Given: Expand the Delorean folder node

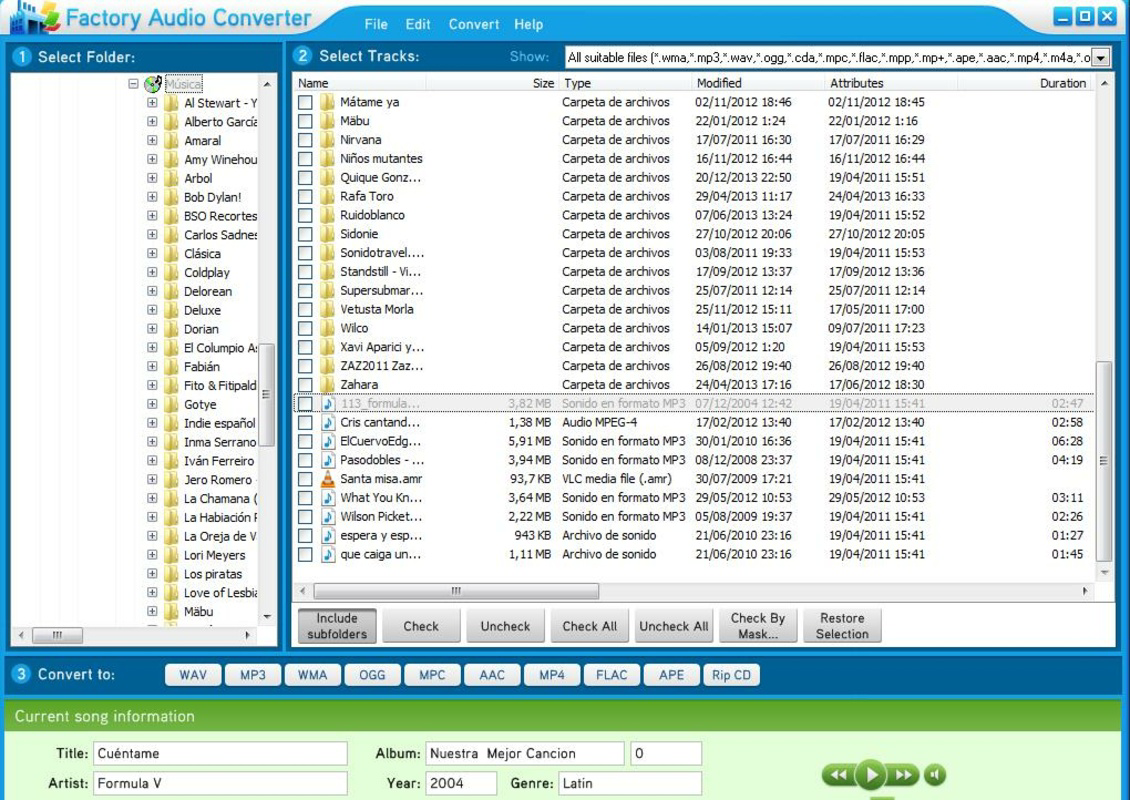Looking at the screenshot, I should coord(152,291).
